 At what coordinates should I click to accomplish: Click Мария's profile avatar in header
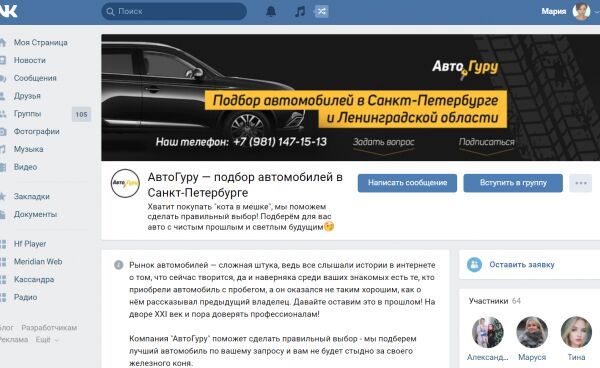(x=581, y=11)
